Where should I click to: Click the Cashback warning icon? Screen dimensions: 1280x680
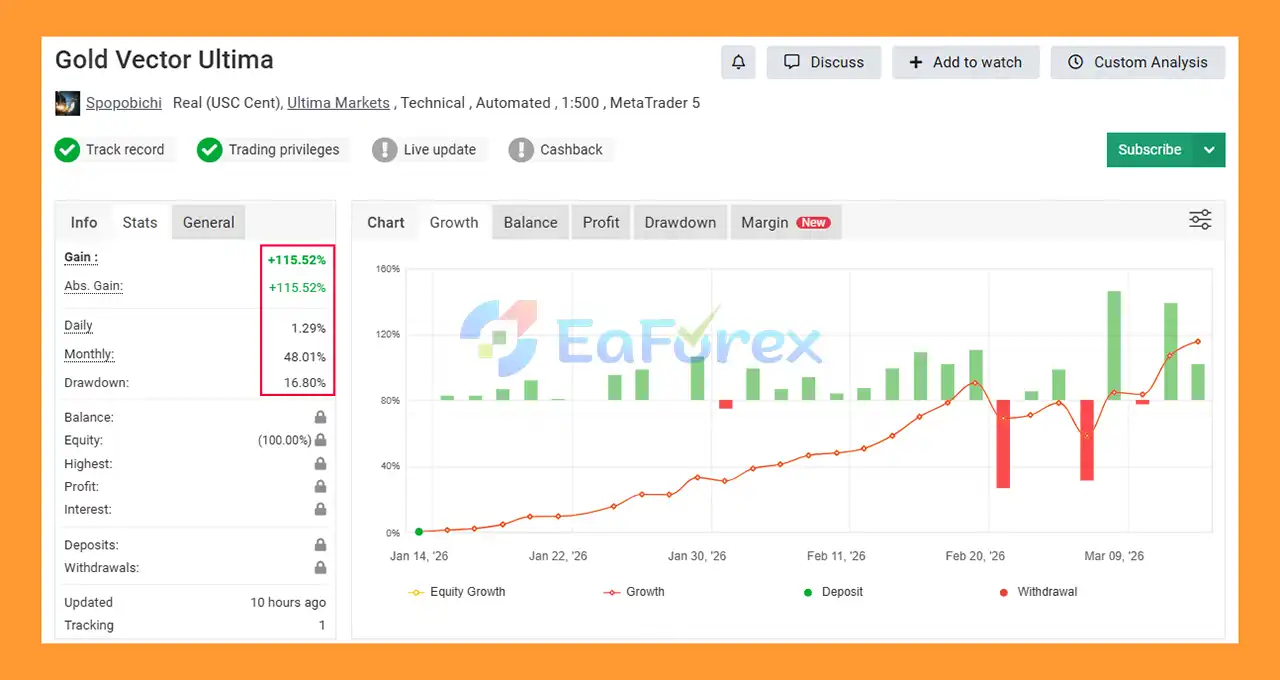pos(520,150)
